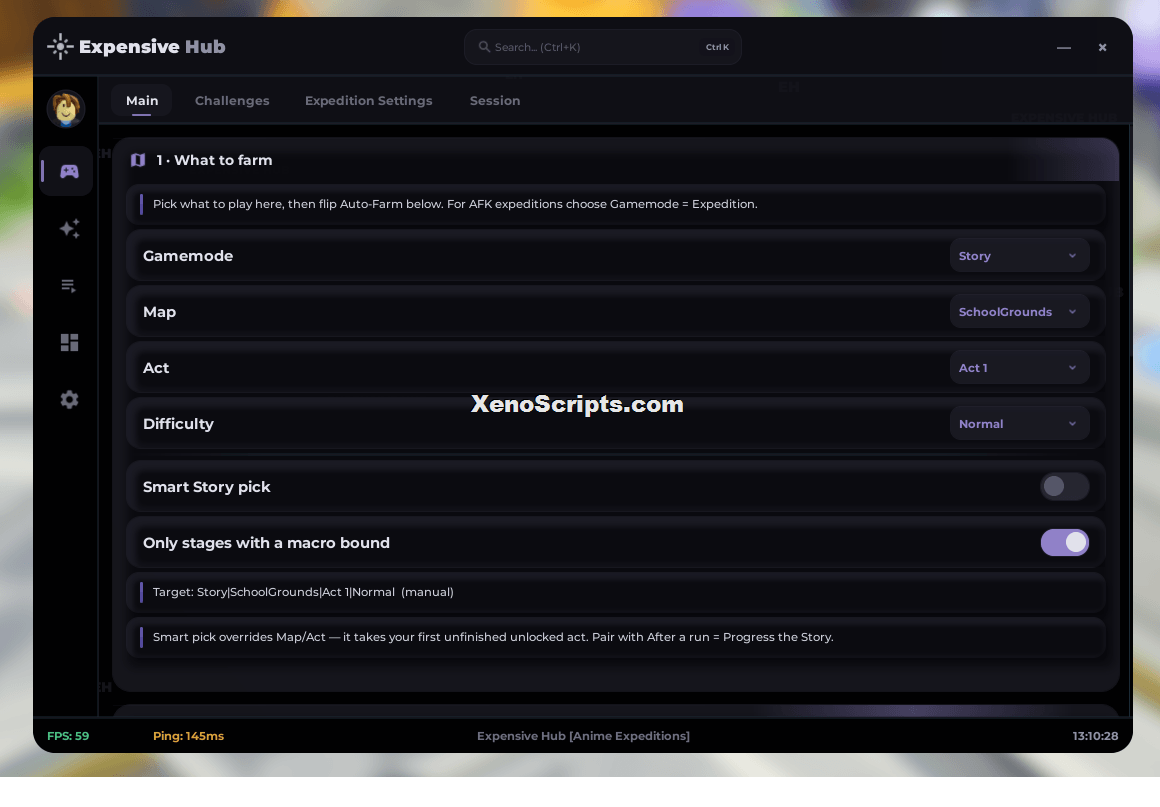This screenshot has width=1160, height=807.
Task: Click the Difficulty row label
Action: pyautogui.click(x=178, y=424)
